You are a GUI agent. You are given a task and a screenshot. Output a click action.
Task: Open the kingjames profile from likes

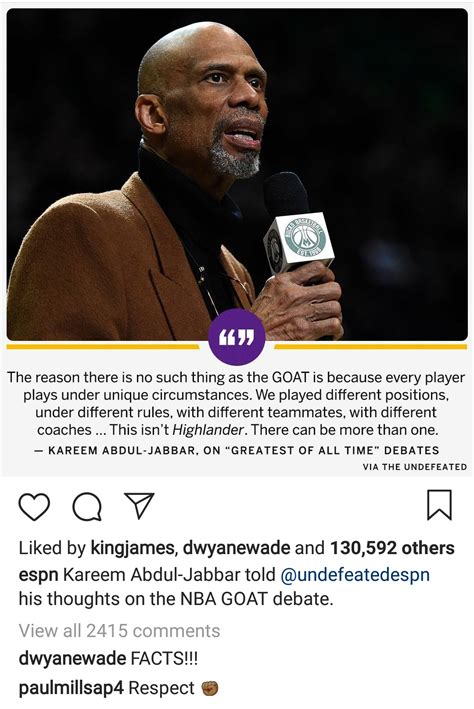(x=132, y=548)
